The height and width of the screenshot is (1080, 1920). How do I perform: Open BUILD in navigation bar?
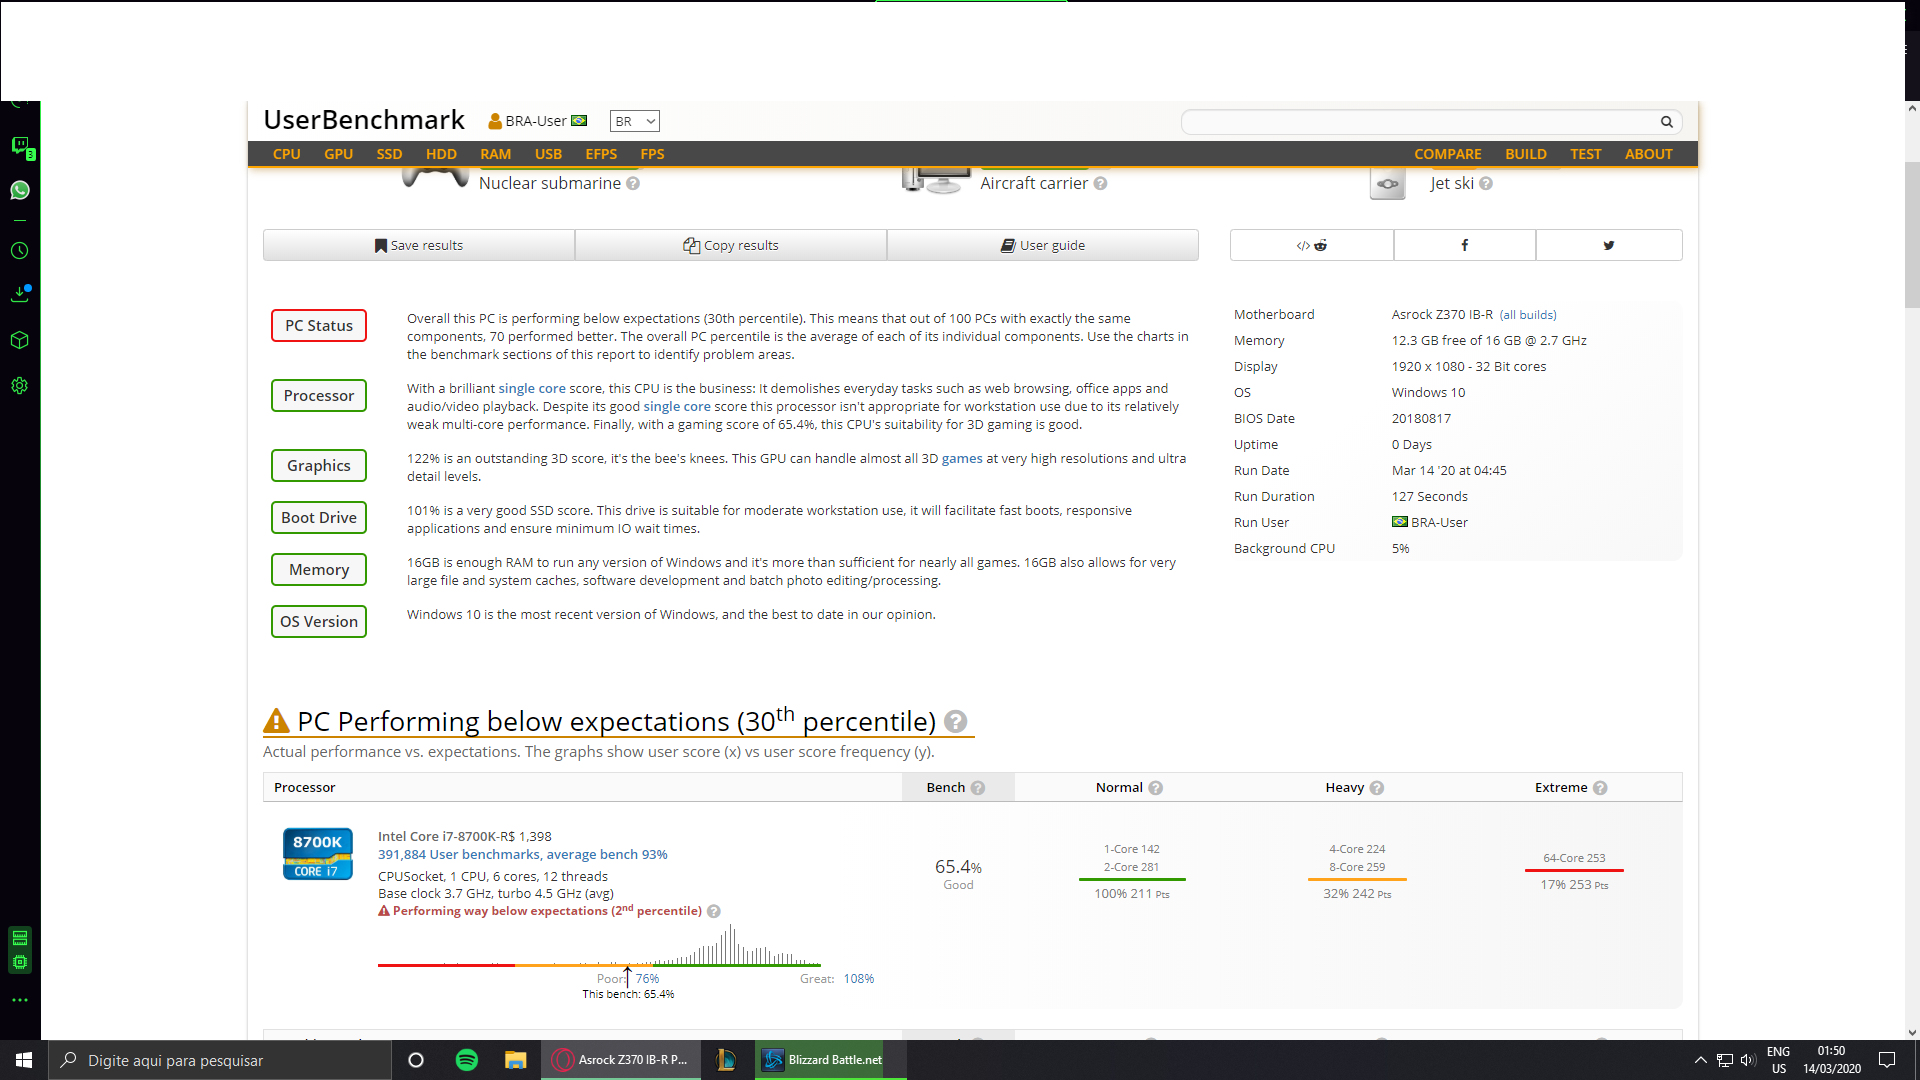coord(1525,154)
